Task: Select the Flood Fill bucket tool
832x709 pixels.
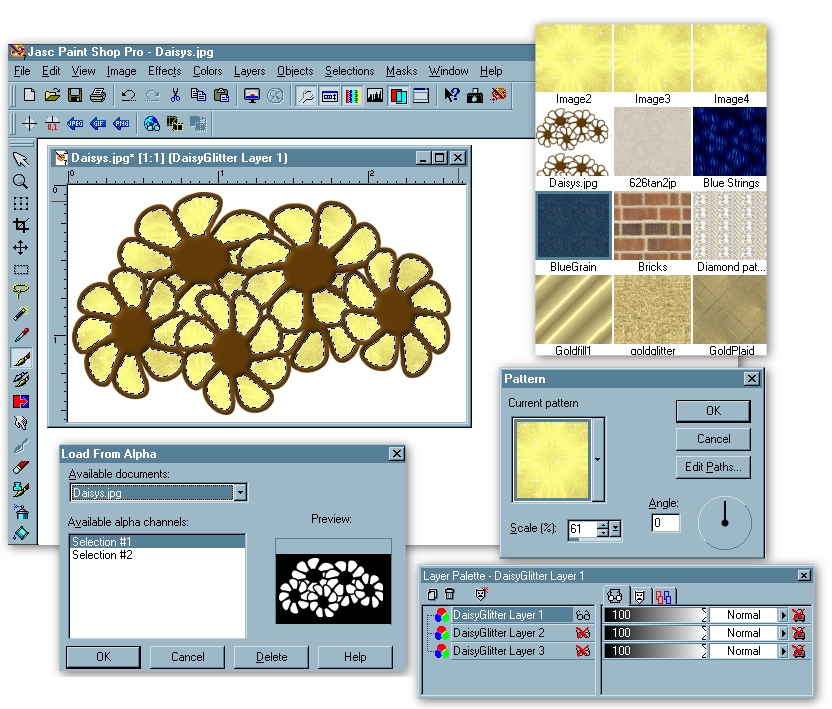Action: tap(21, 533)
